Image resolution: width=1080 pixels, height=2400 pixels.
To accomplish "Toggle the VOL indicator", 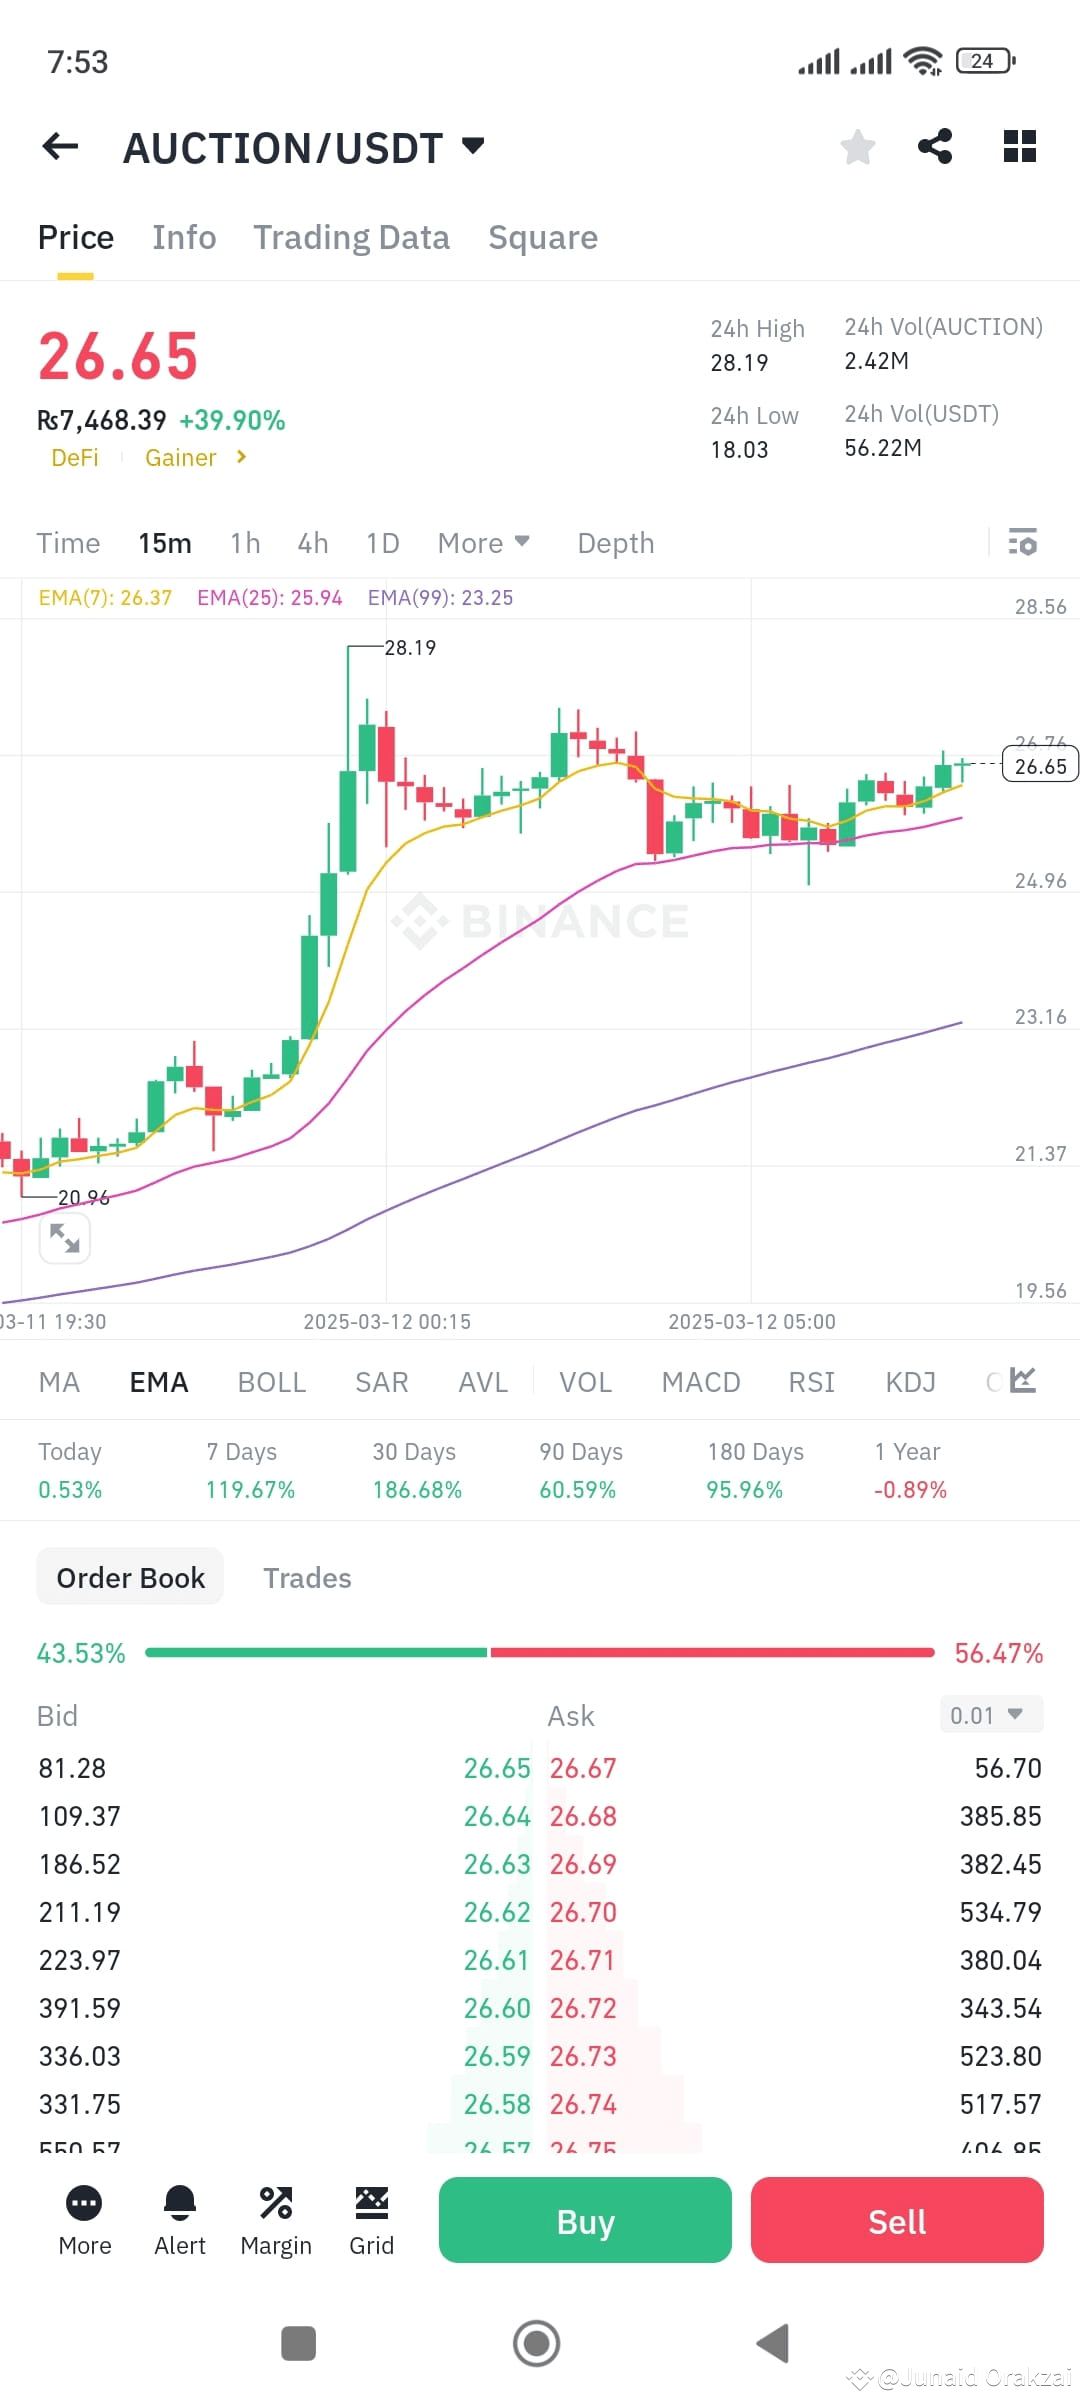I will [585, 1381].
